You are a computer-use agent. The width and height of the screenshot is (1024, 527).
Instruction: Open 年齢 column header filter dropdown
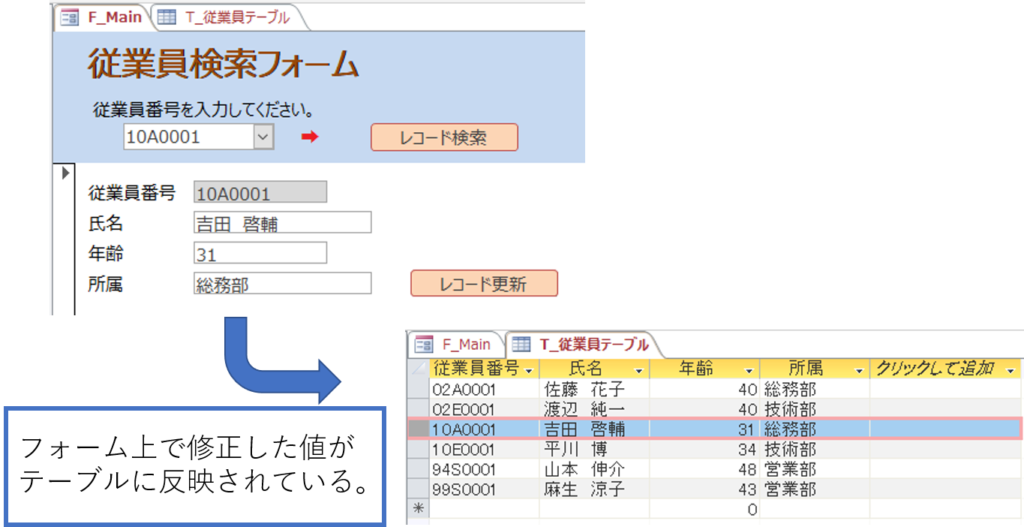coord(750,370)
